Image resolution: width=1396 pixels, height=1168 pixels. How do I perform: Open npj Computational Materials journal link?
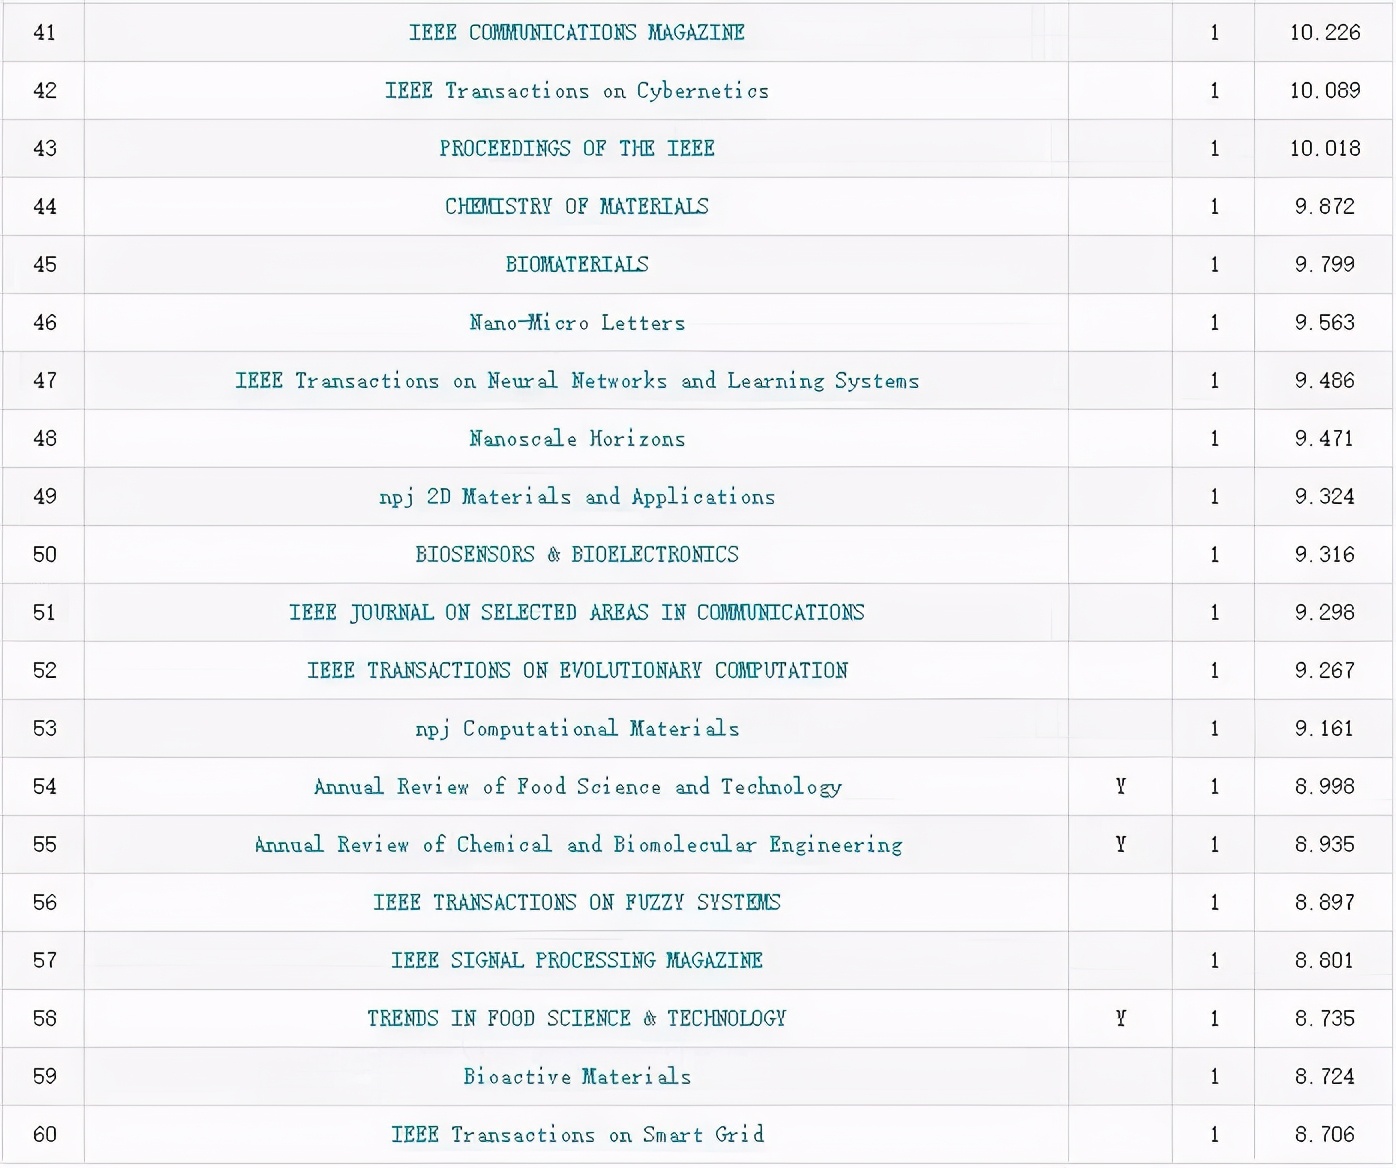[x=577, y=728]
